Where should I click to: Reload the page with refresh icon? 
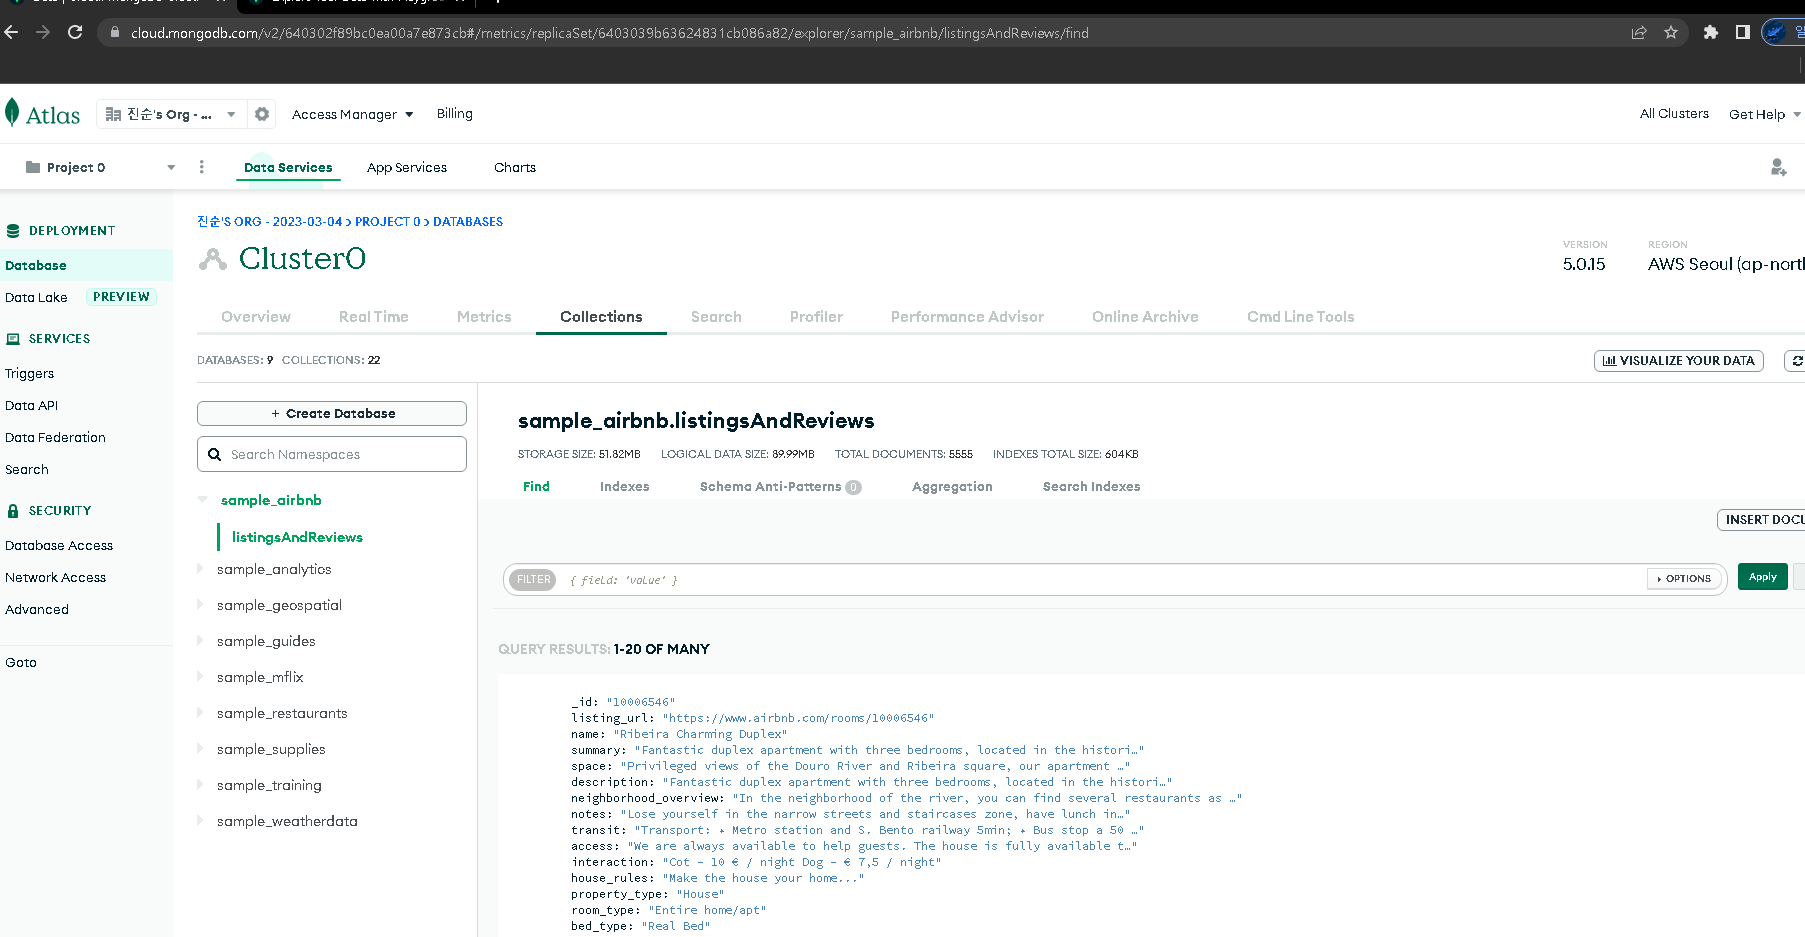click(75, 32)
